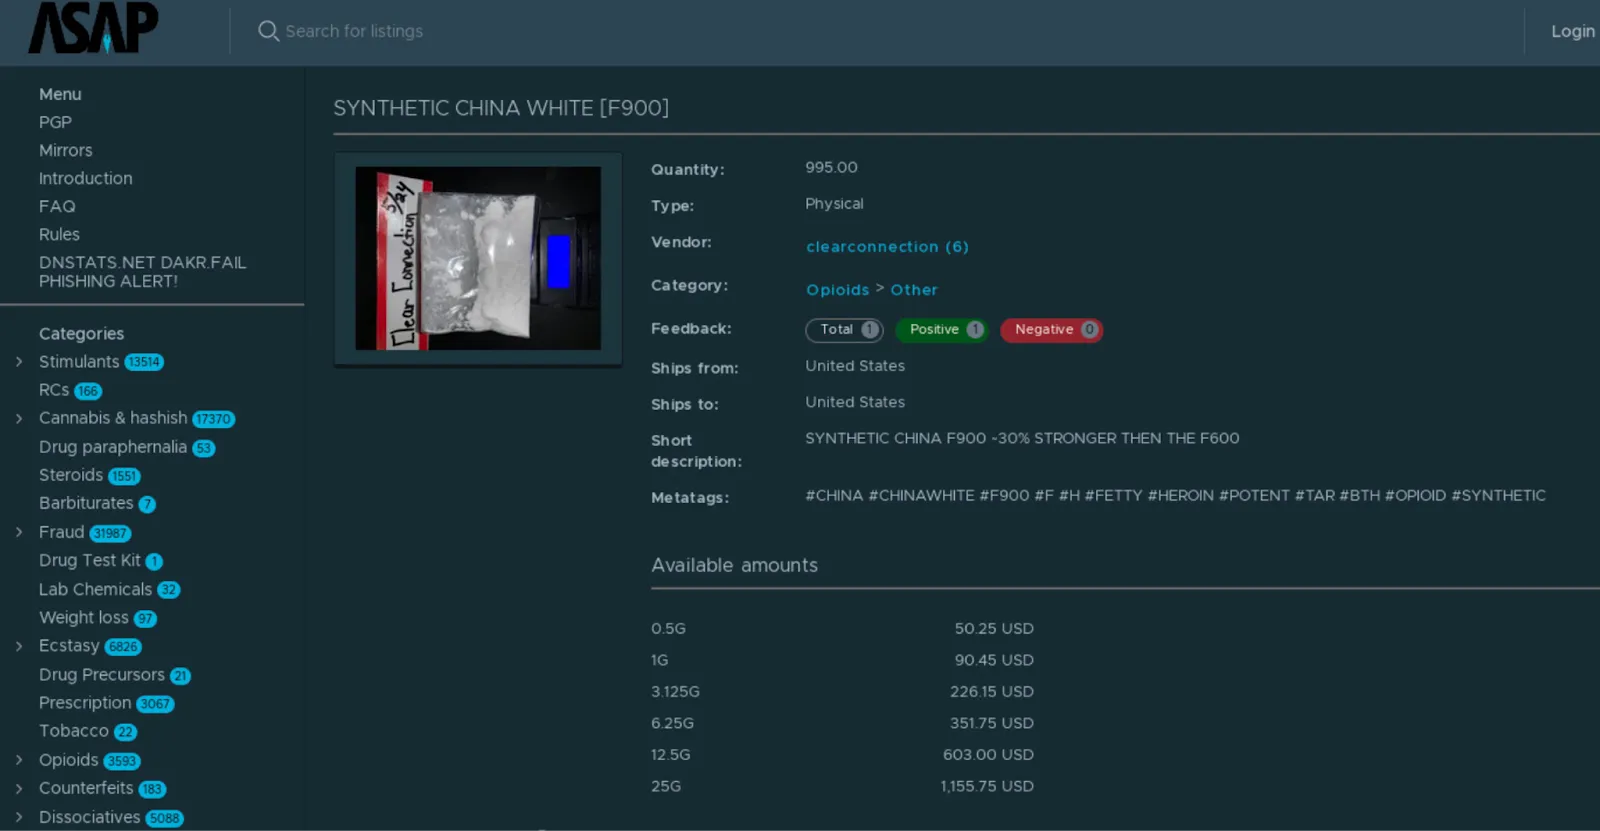Open the FAQ page from the menu

coord(57,206)
